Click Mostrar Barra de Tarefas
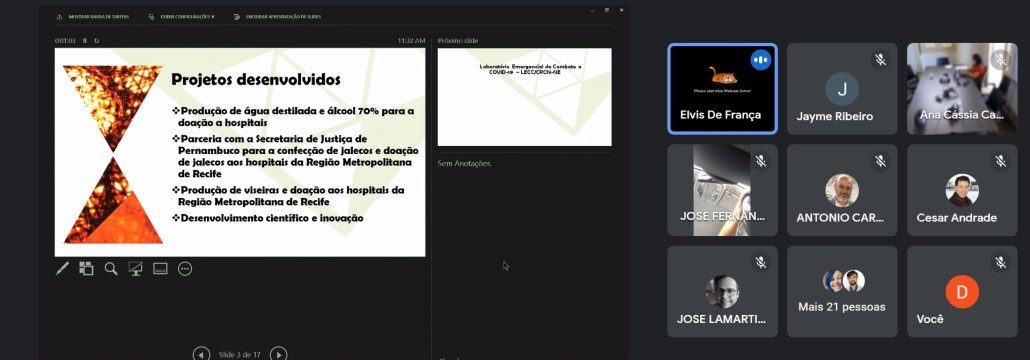The height and width of the screenshot is (360, 1030). pyautogui.click(x=93, y=16)
